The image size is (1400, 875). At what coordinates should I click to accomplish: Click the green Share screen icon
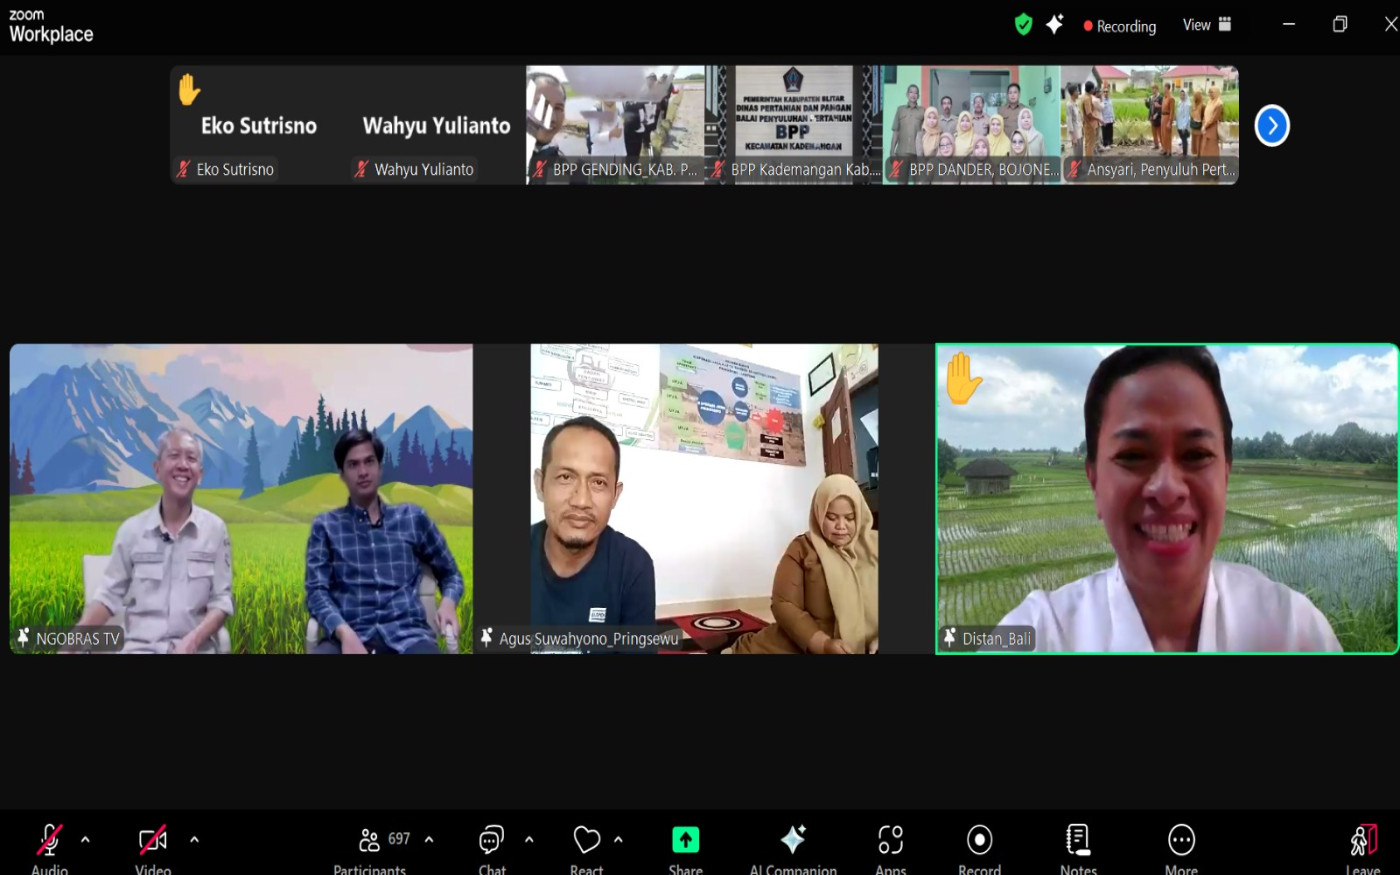685,840
